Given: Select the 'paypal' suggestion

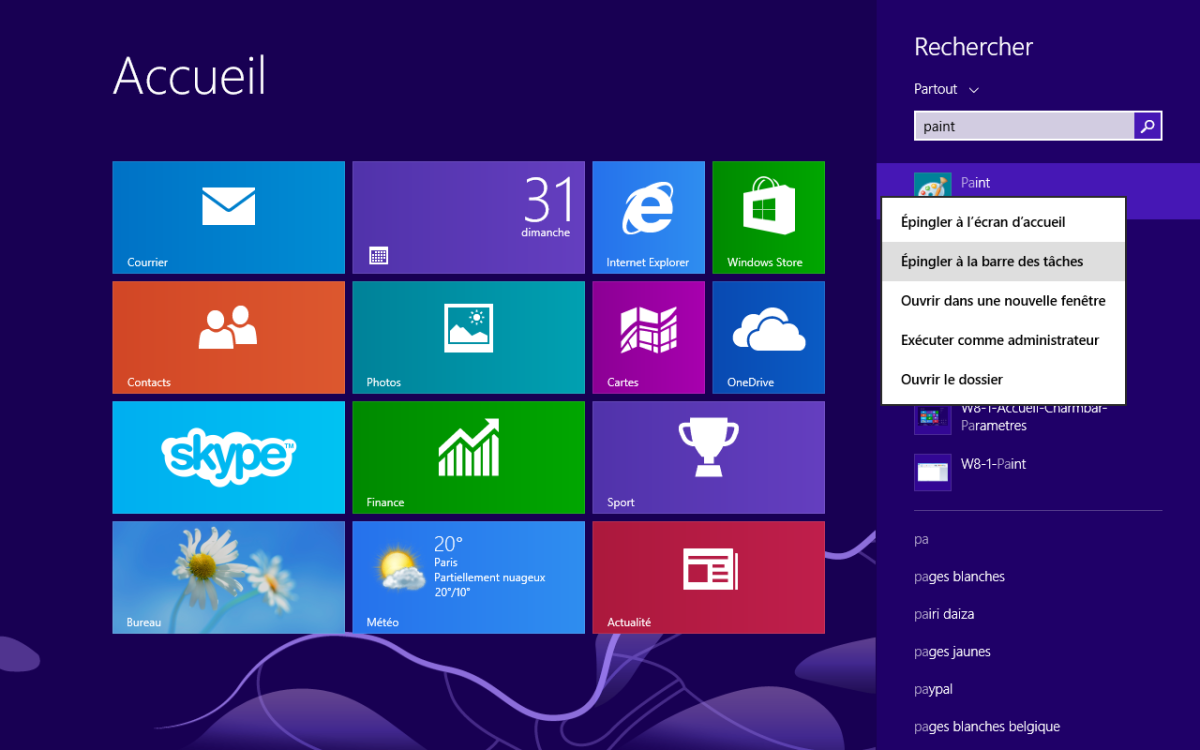Looking at the screenshot, I should click(933, 689).
